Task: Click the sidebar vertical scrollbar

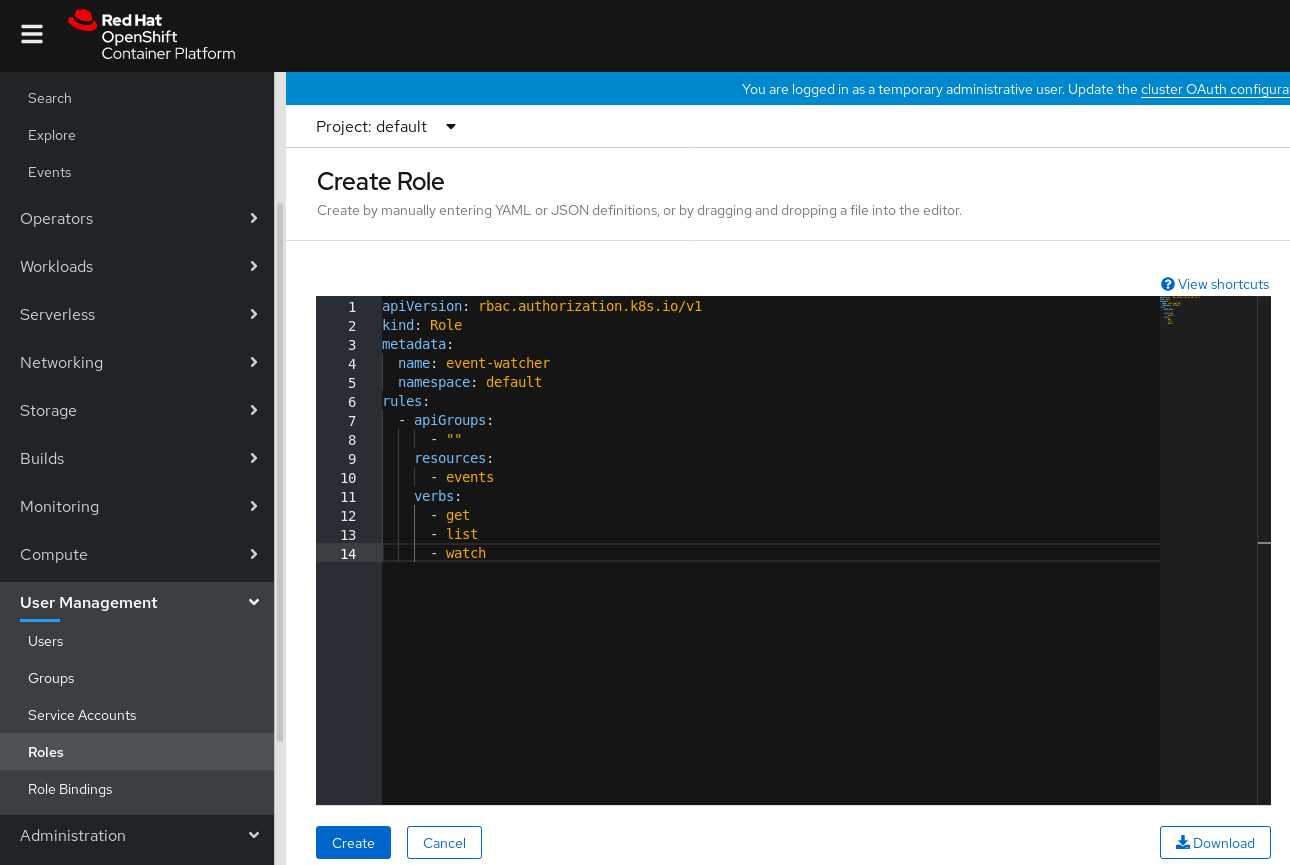Action: click(280, 470)
